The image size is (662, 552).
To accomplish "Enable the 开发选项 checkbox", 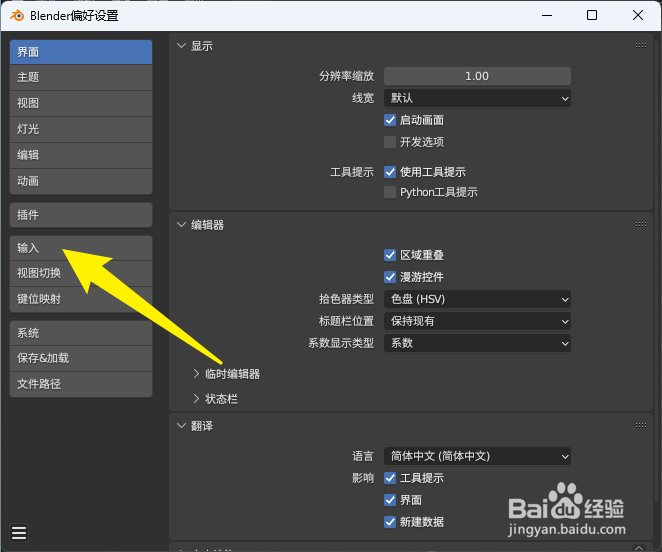I will tap(390, 142).
